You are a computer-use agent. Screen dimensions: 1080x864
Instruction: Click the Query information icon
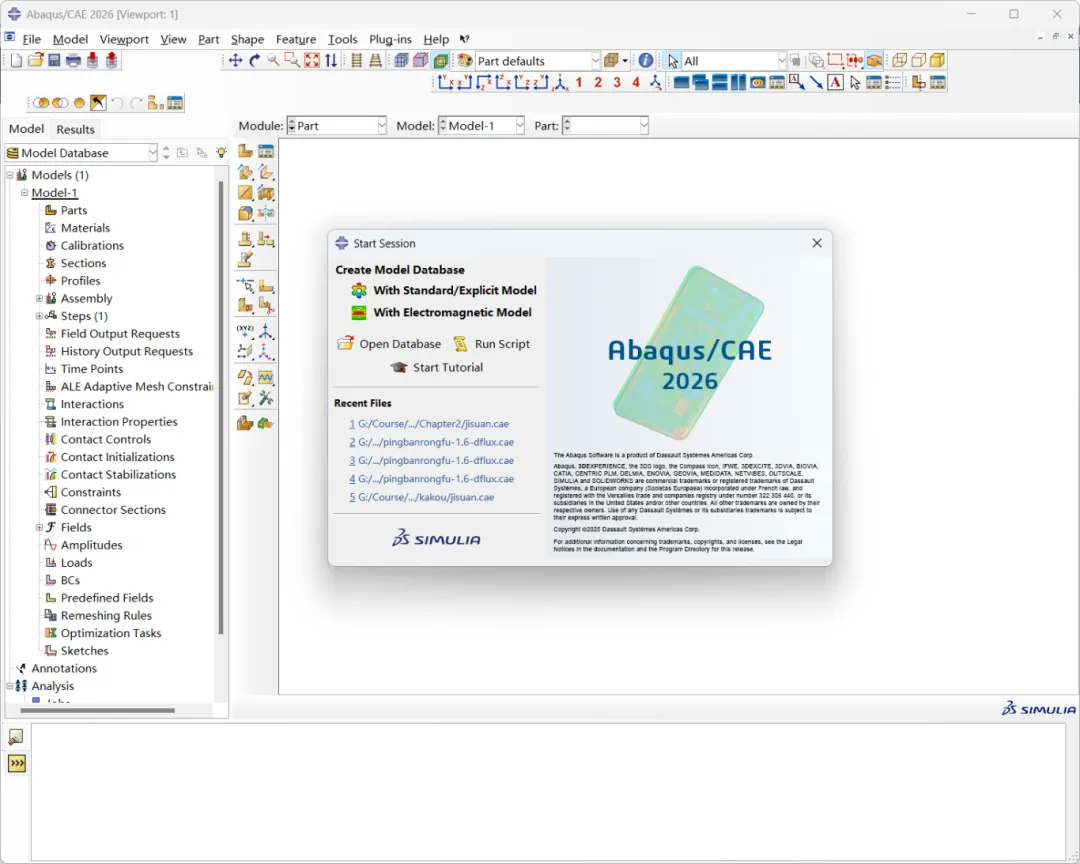coord(645,61)
